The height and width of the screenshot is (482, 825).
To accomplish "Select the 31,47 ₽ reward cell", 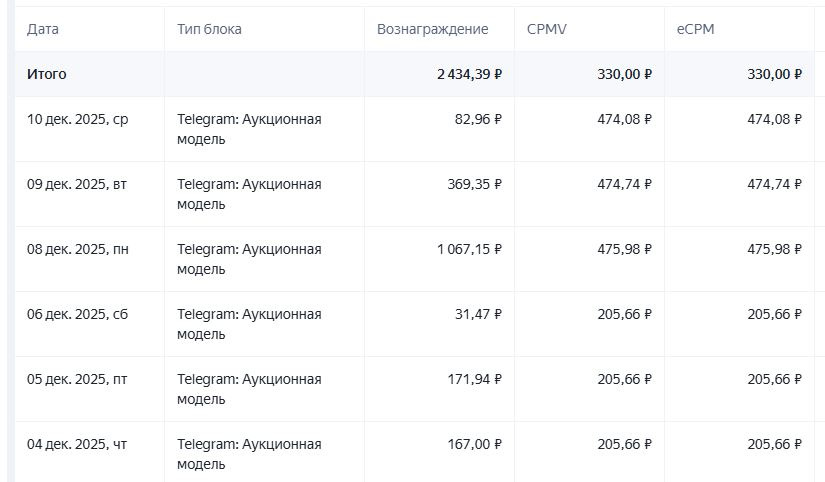I will tap(478, 315).
